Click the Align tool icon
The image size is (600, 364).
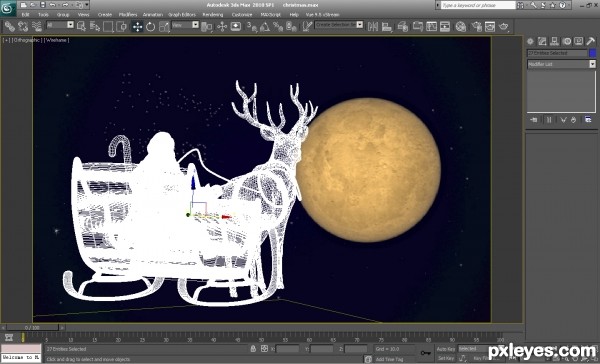[x=387, y=26]
